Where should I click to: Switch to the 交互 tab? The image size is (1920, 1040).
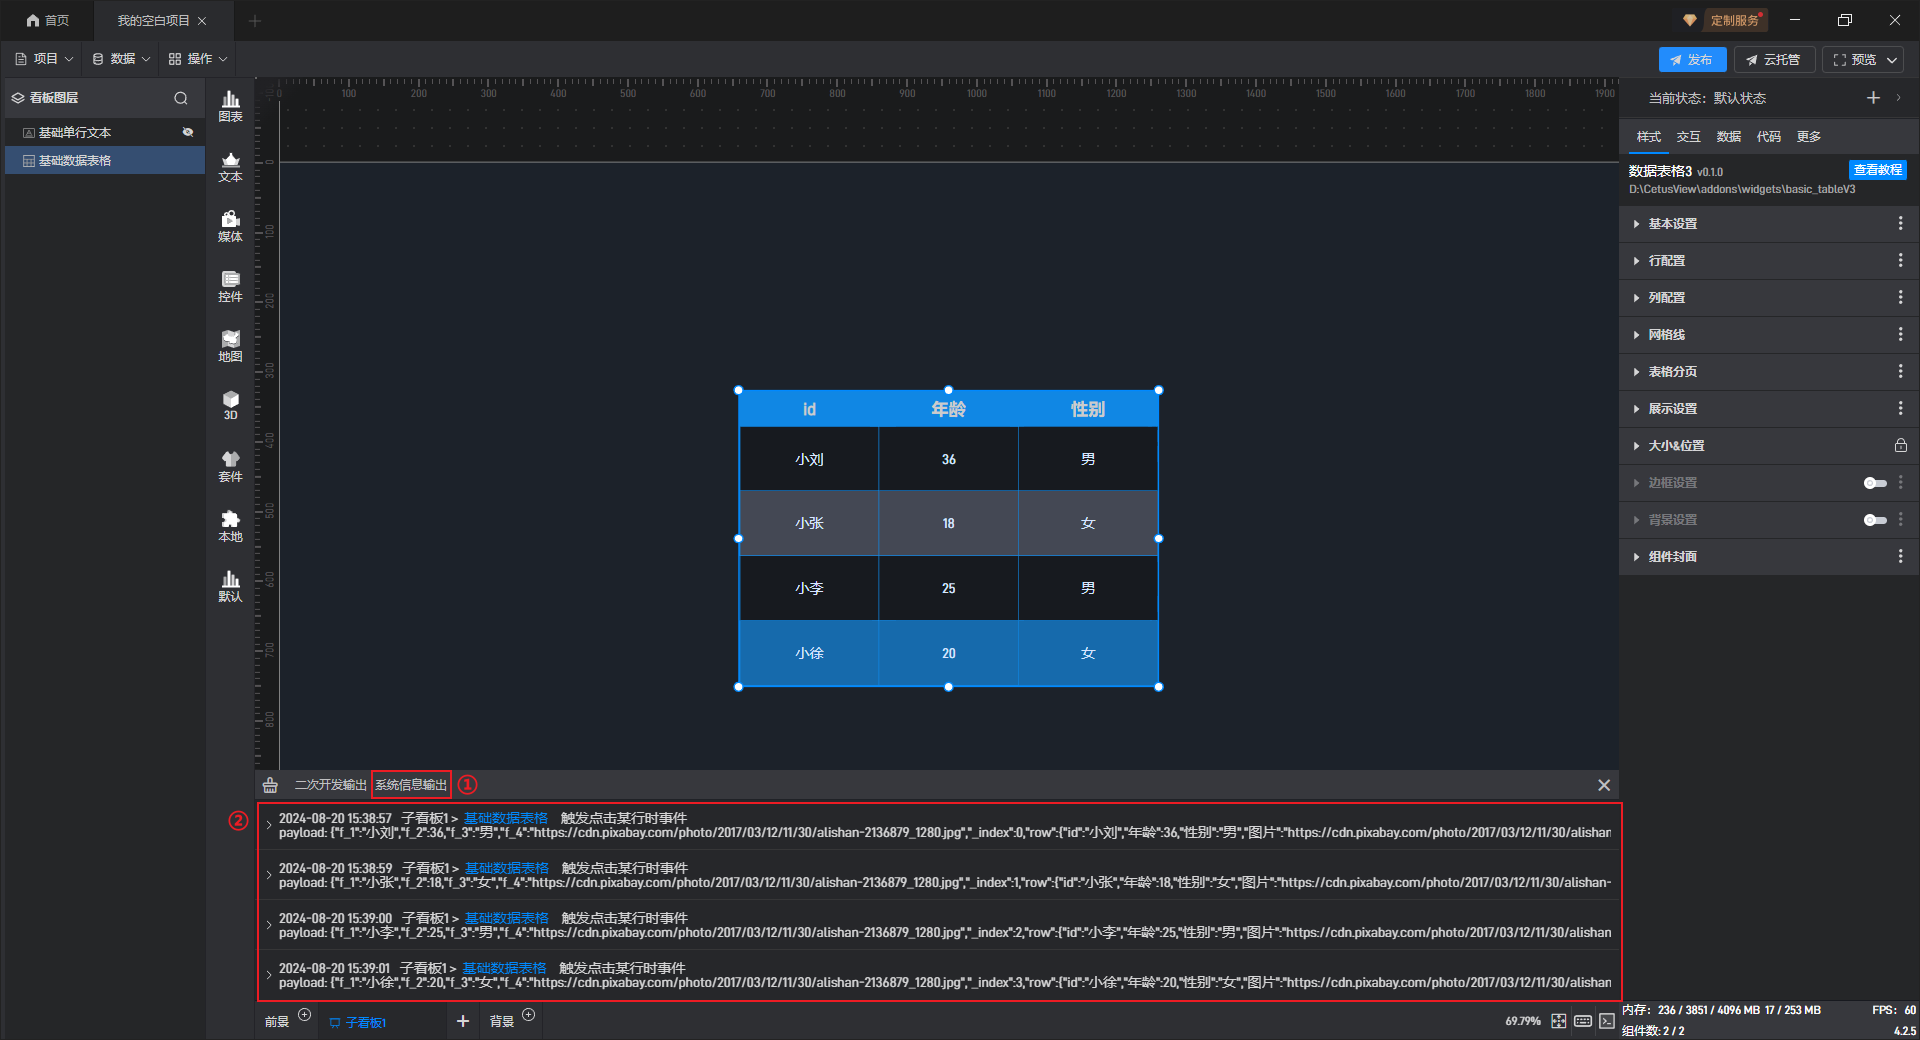point(1688,137)
